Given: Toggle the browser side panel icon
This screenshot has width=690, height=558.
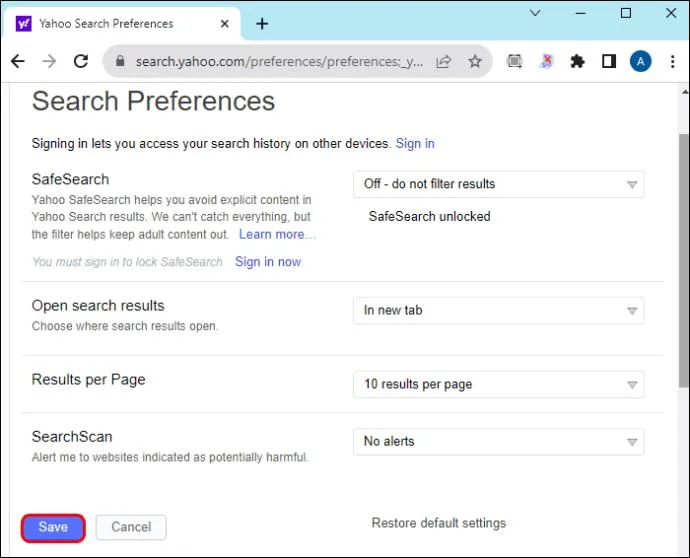Looking at the screenshot, I should [609, 61].
